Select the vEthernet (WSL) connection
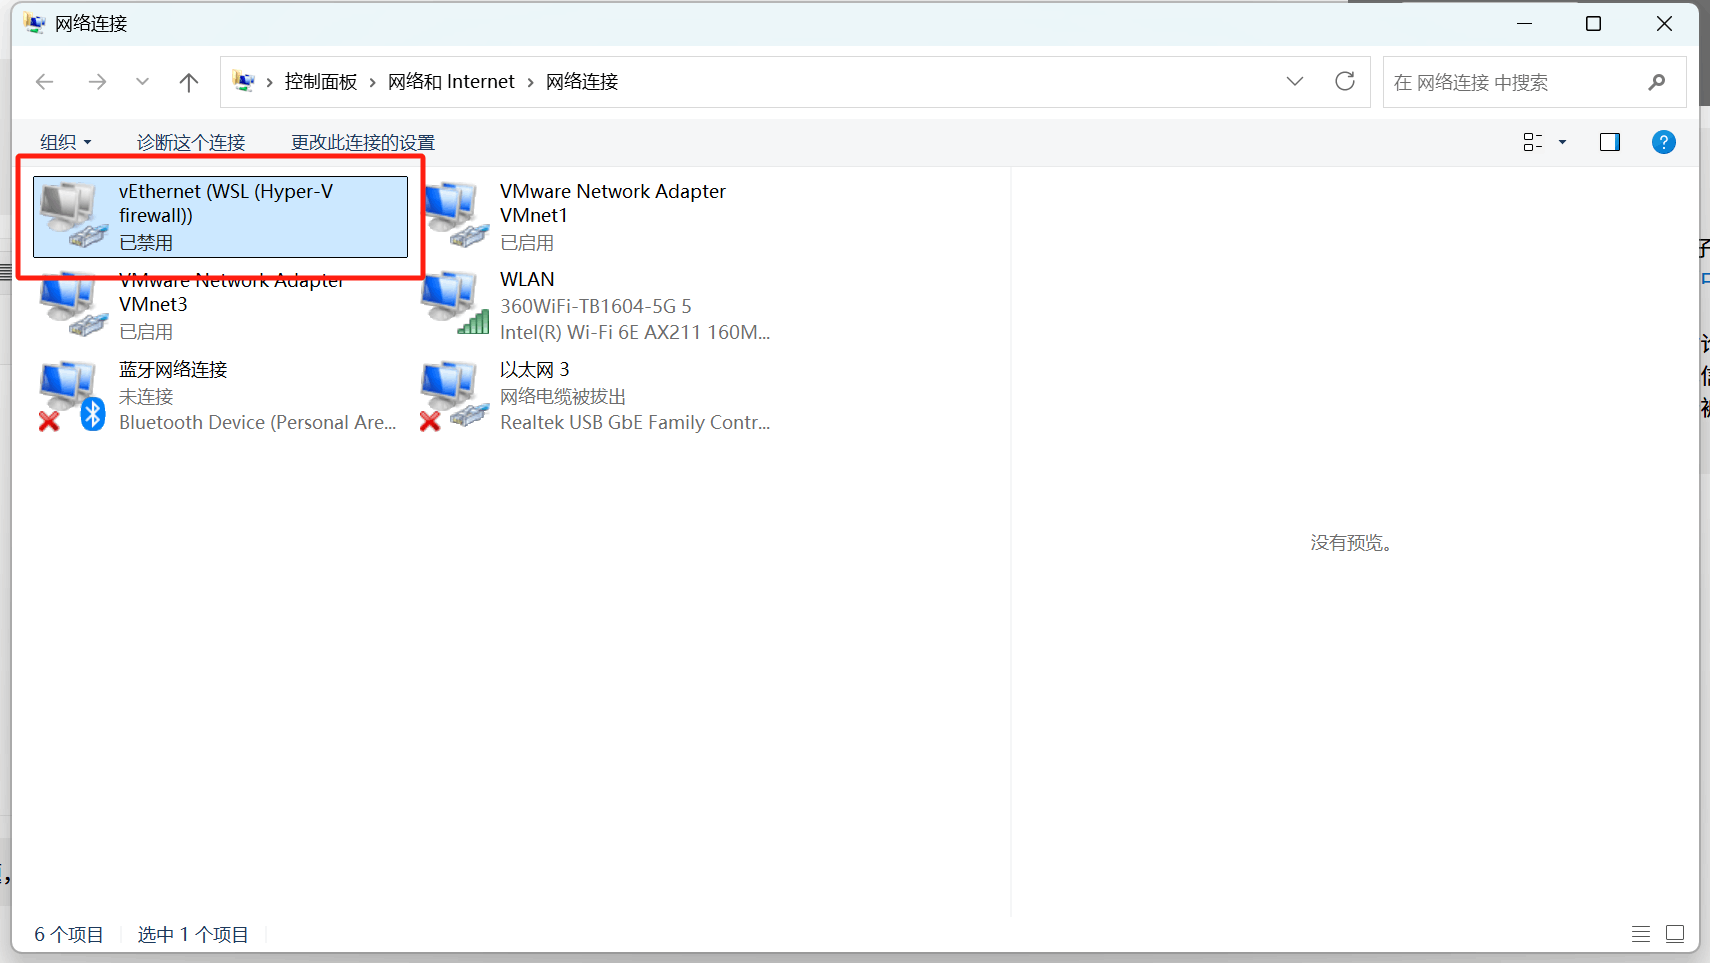Viewport: 1710px width, 963px height. pos(226,215)
